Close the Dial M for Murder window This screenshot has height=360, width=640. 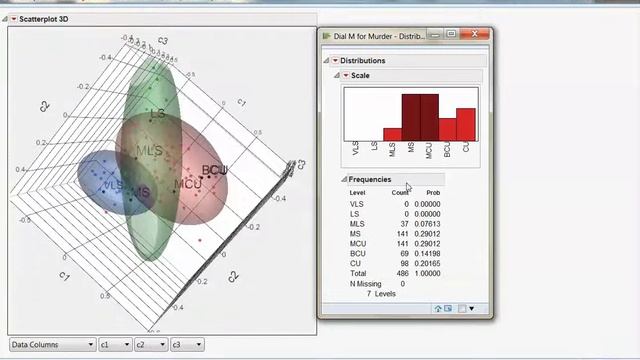pyautogui.click(x=474, y=34)
